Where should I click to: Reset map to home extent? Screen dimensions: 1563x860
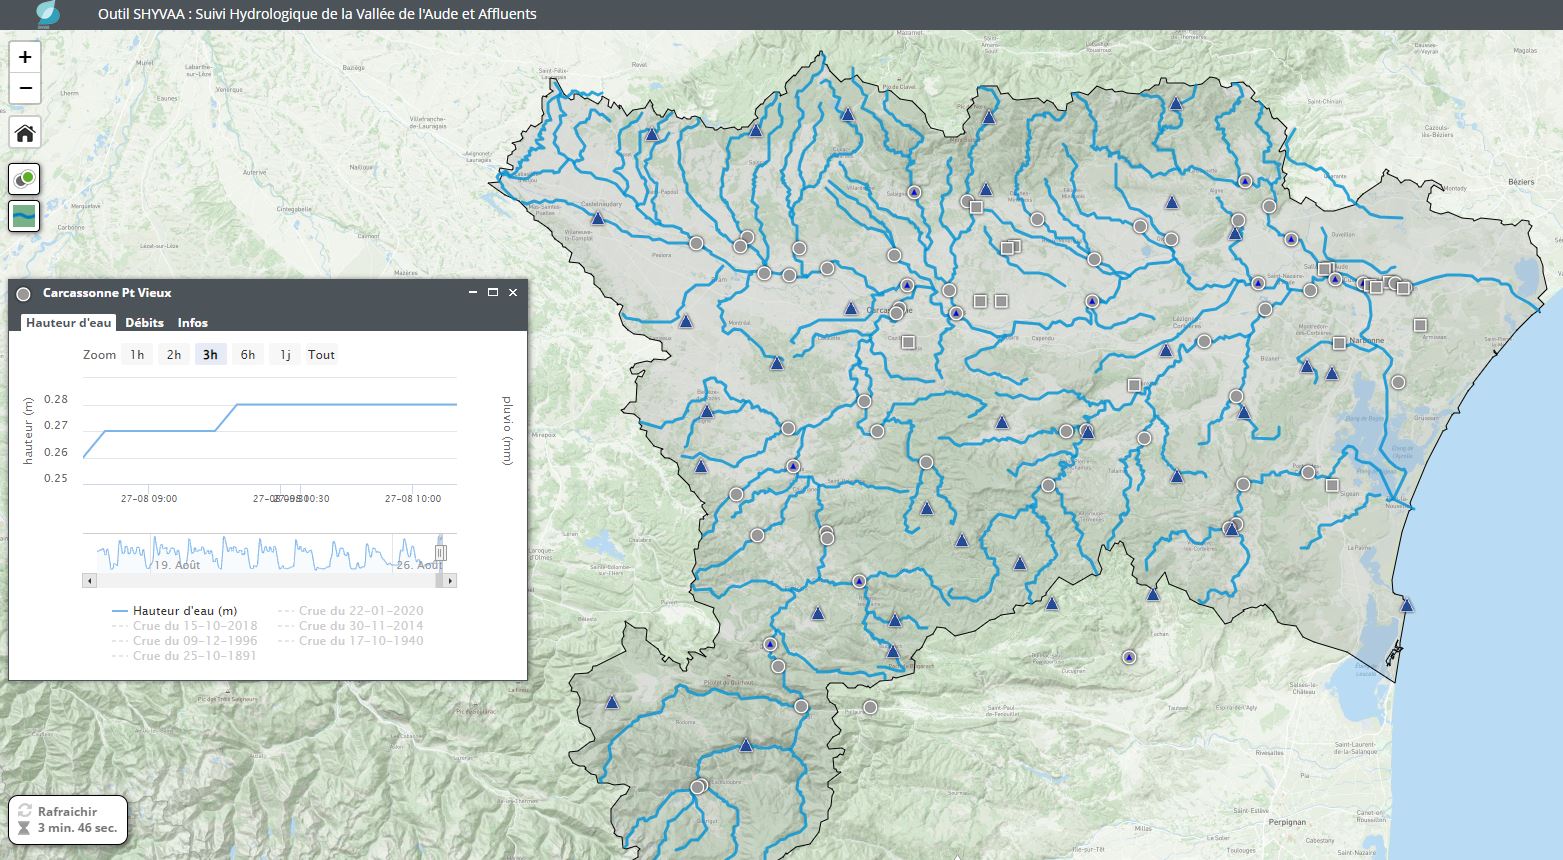tap(25, 133)
